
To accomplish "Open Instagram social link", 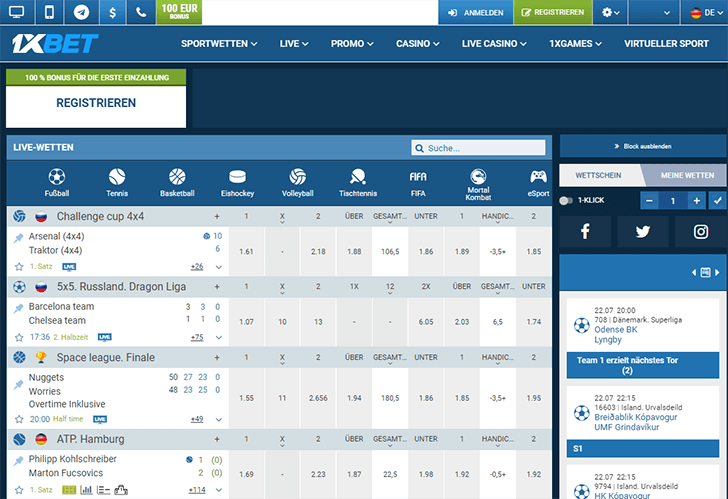I will pyautogui.click(x=701, y=231).
